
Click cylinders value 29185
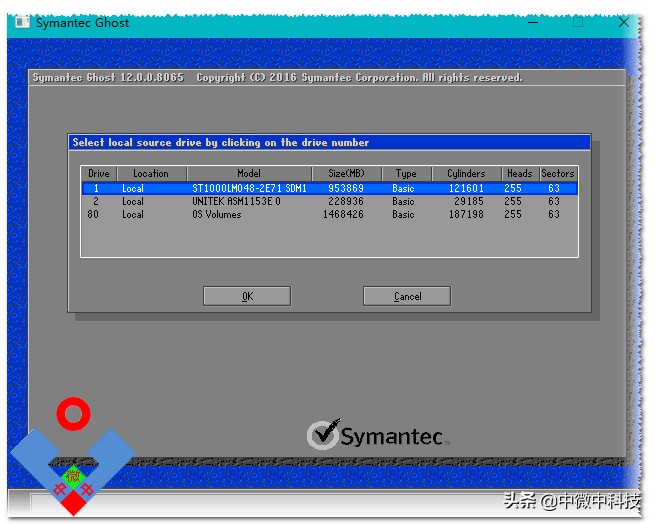click(x=469, y=201)
